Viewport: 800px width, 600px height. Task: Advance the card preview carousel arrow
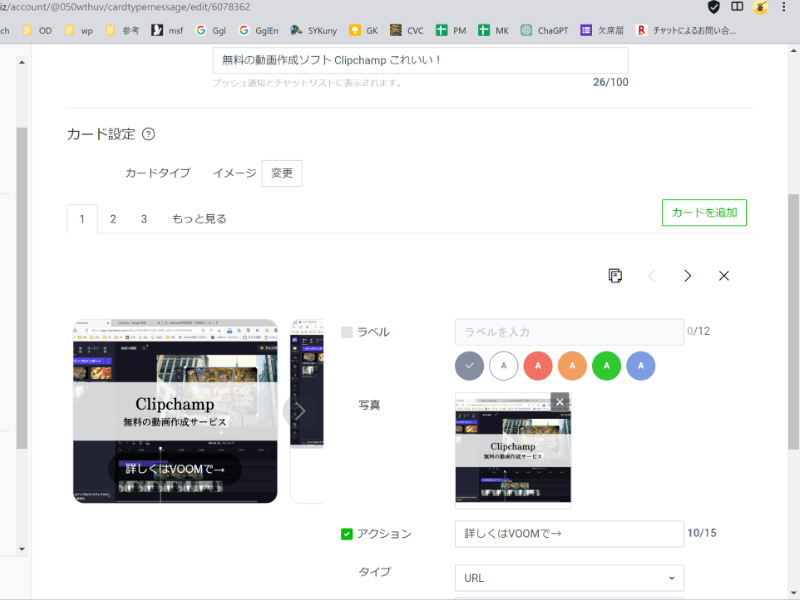tap(299, 410)
